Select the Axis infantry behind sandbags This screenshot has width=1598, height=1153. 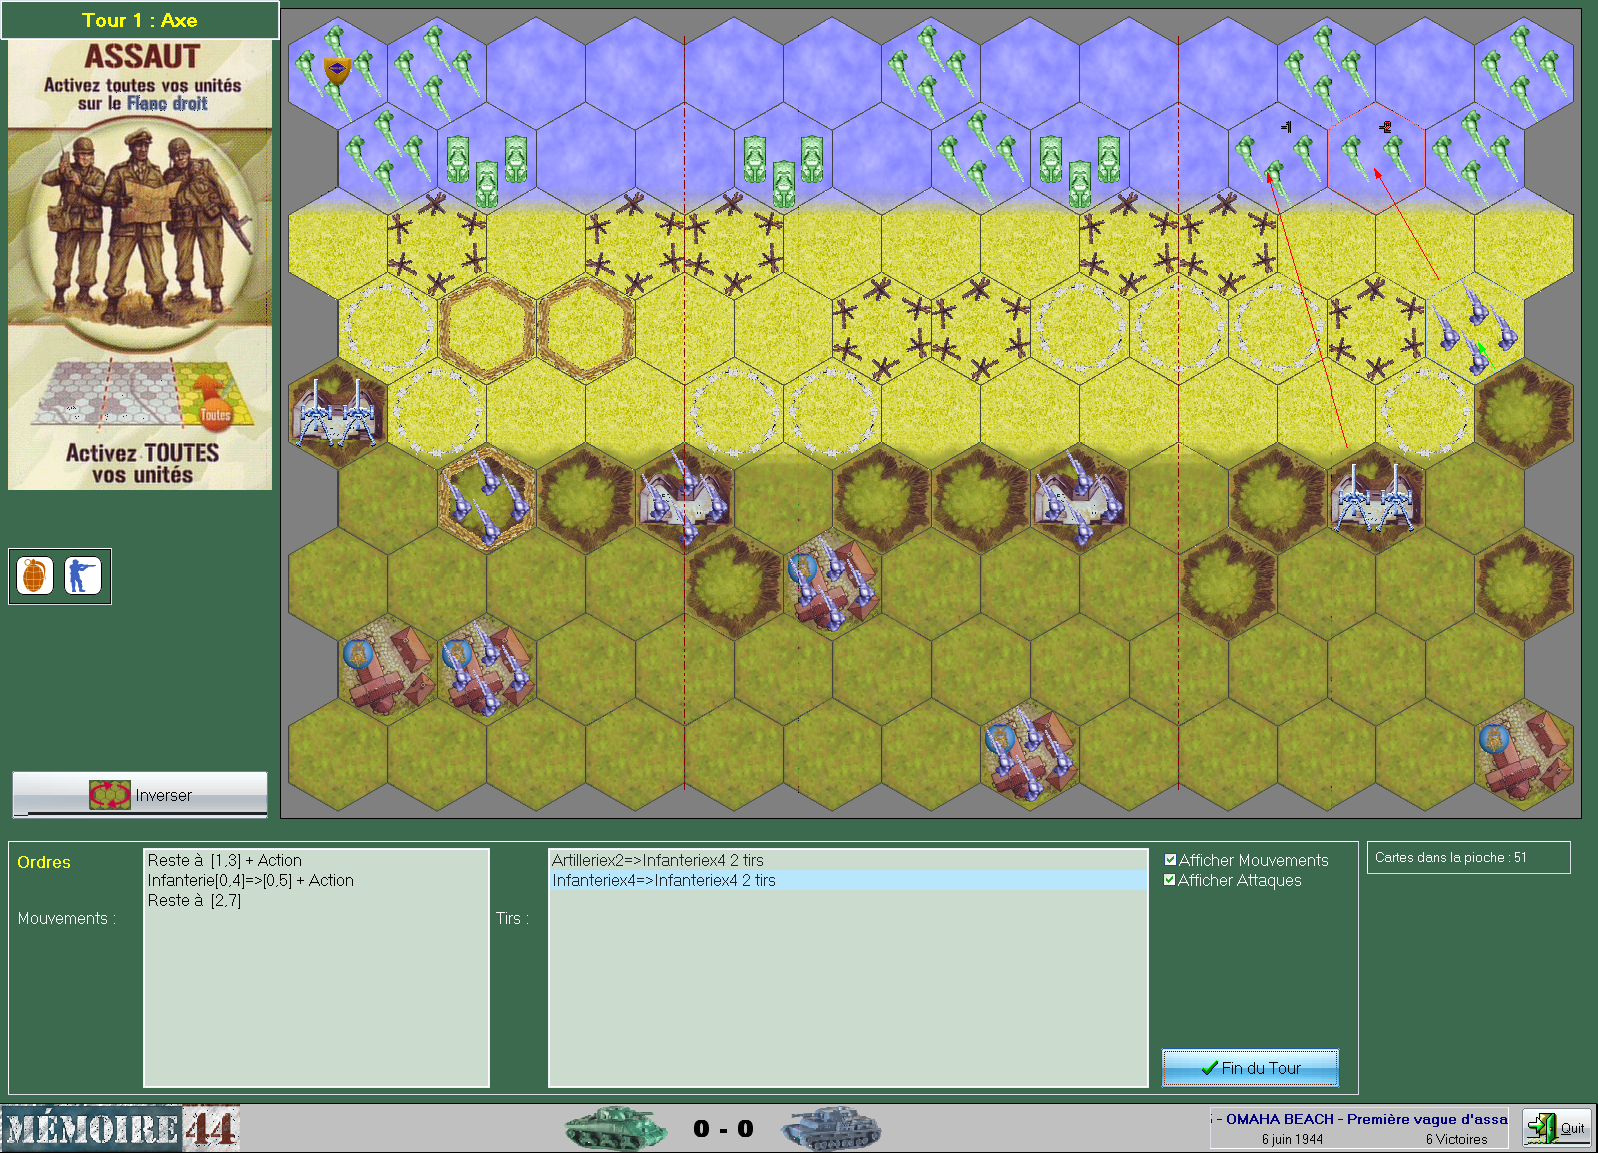click(x=486, y=497)
